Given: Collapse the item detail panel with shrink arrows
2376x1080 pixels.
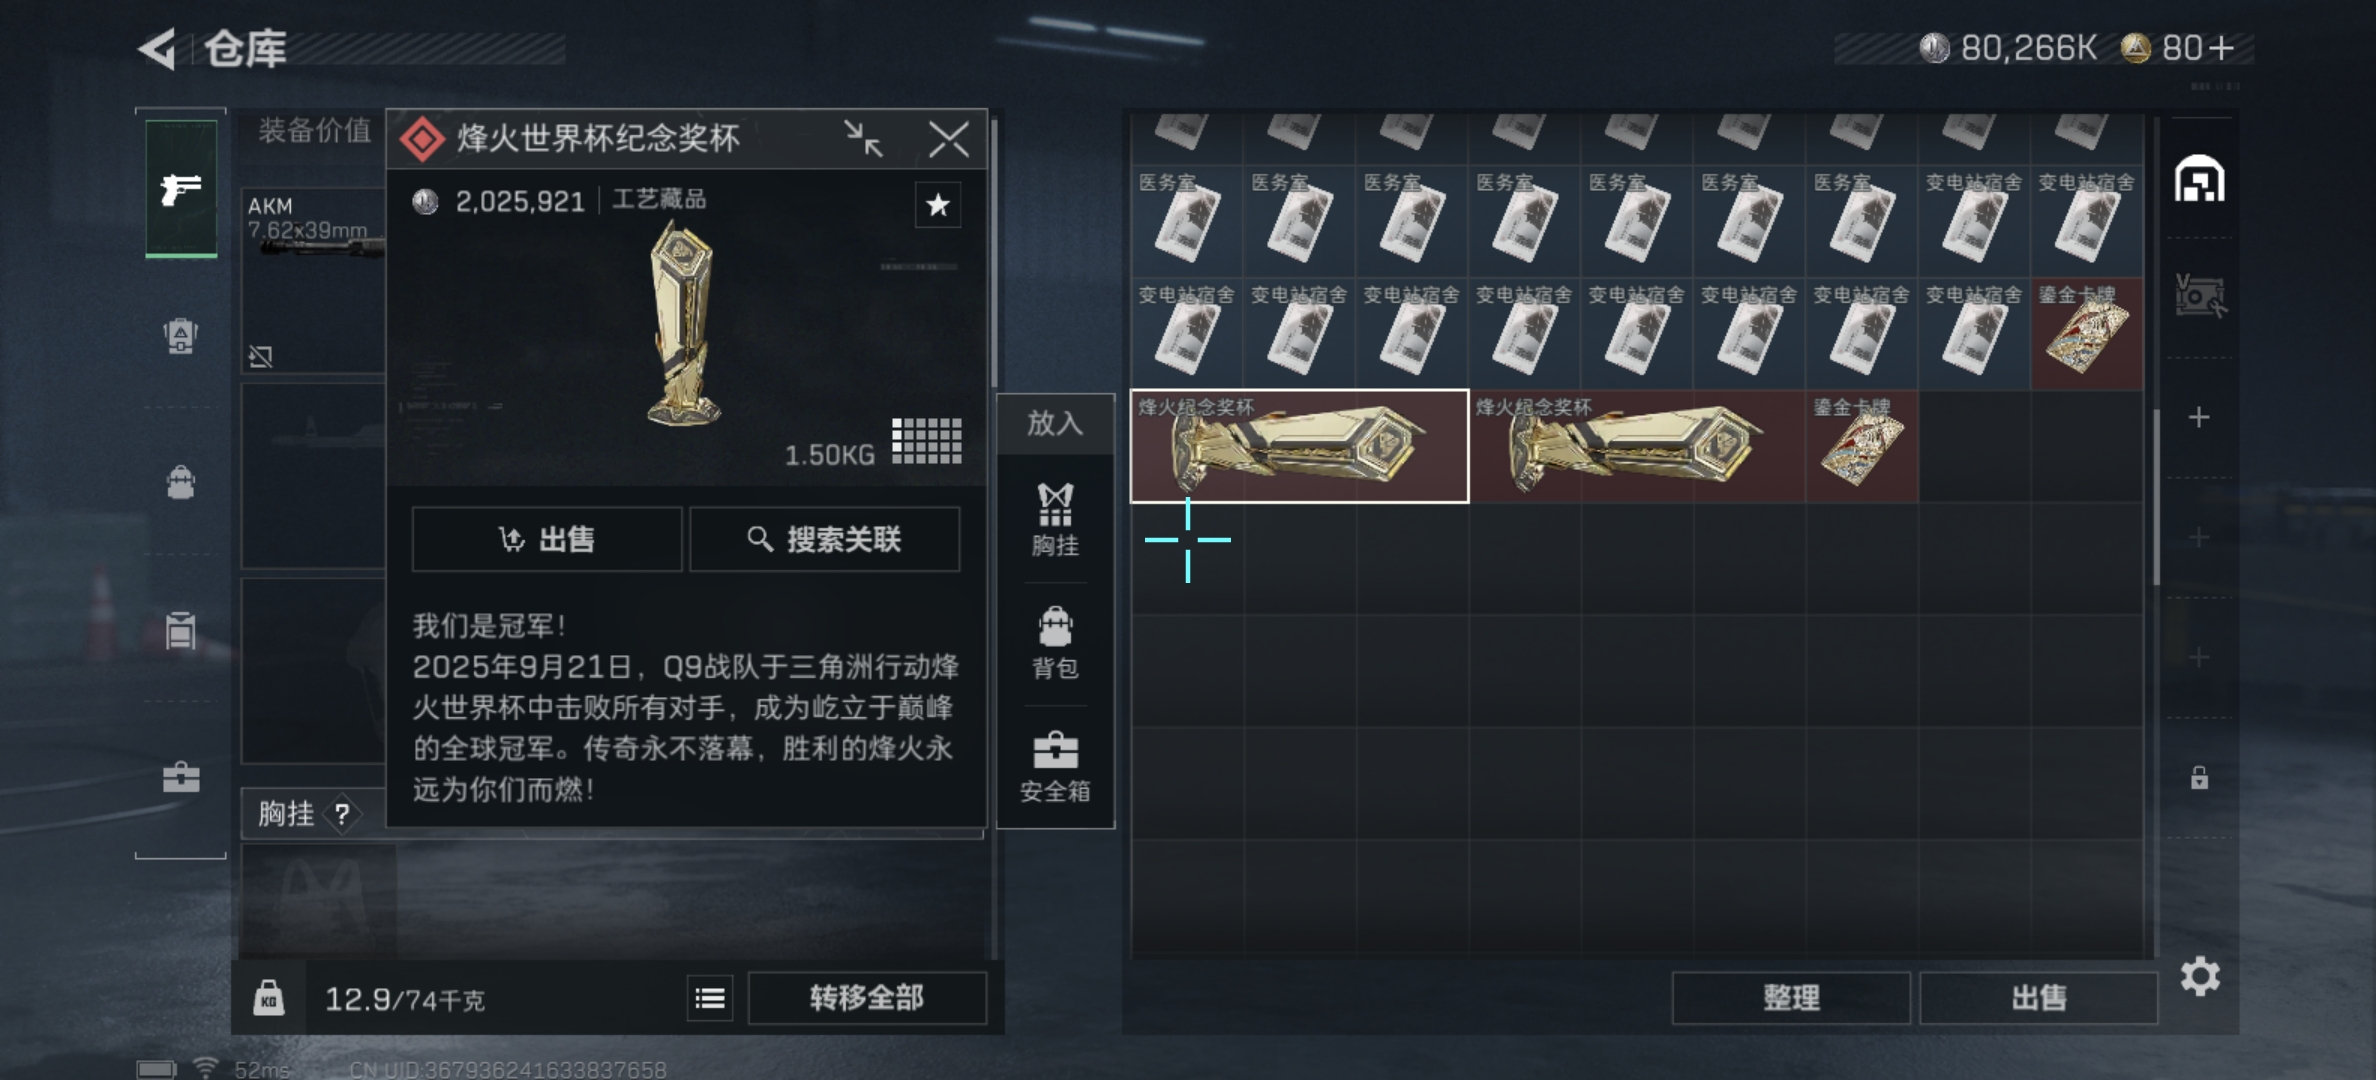Looking at the screenshot, I should (863, 139).
